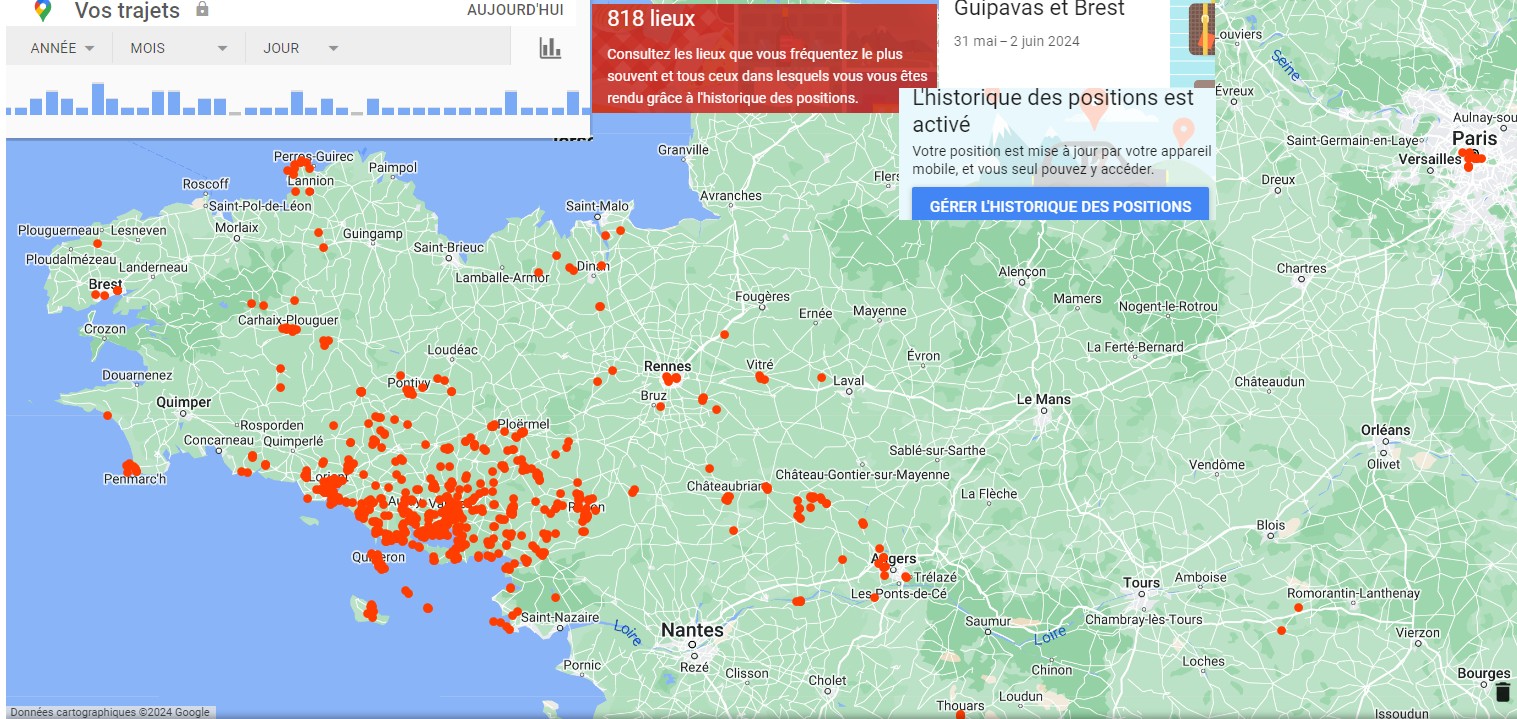Click the Tours city label
Image resolution: width=1517 pixels, height=719 pixels.
pyautogui.click(x=1141, y=582)
